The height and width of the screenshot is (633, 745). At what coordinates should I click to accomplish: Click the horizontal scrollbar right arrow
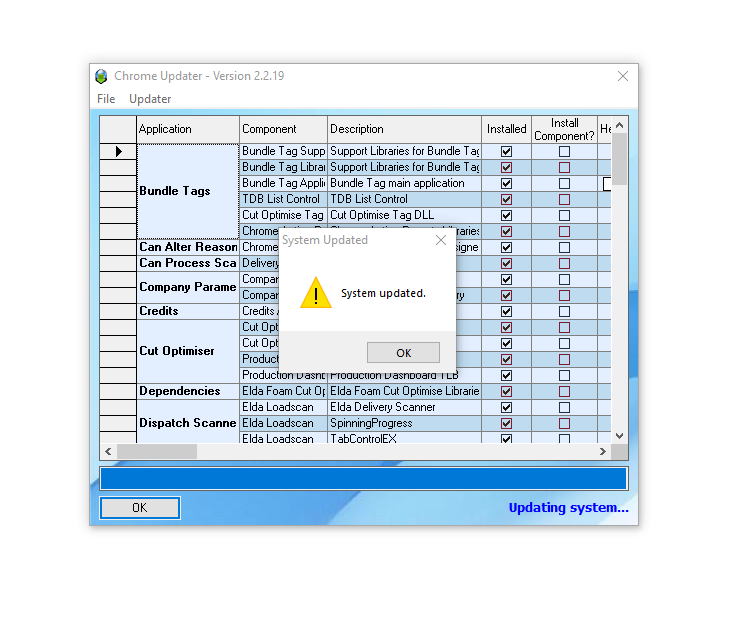(x=603, y=452)
